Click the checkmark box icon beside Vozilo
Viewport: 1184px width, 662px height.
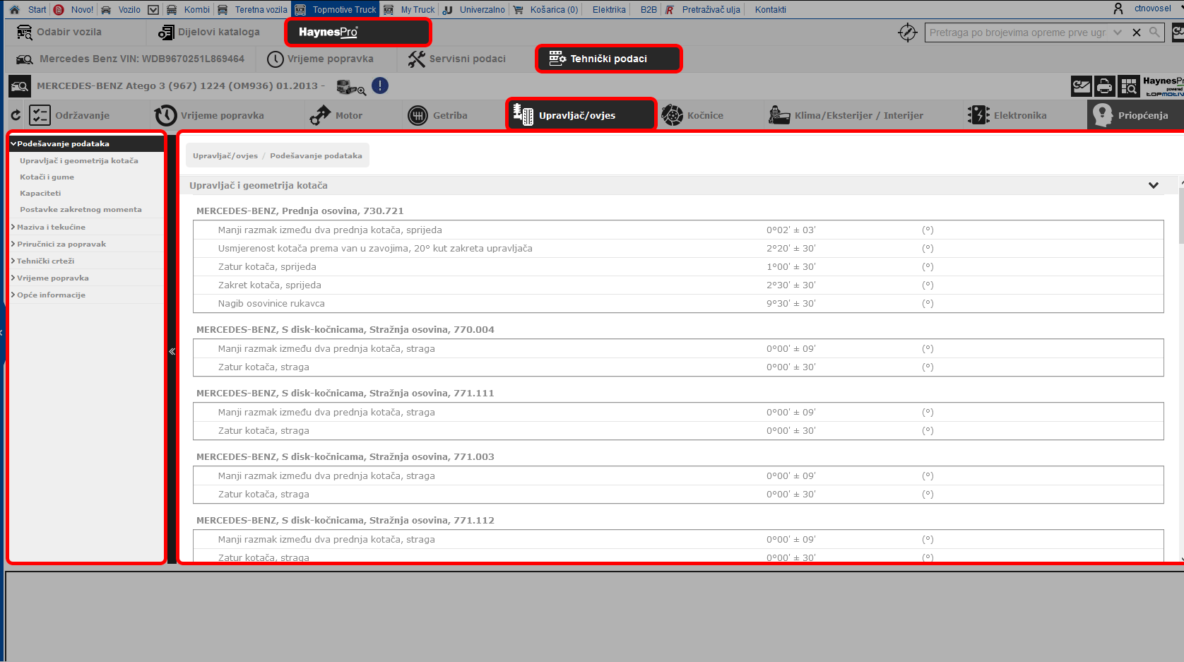(x=153, y=10)
